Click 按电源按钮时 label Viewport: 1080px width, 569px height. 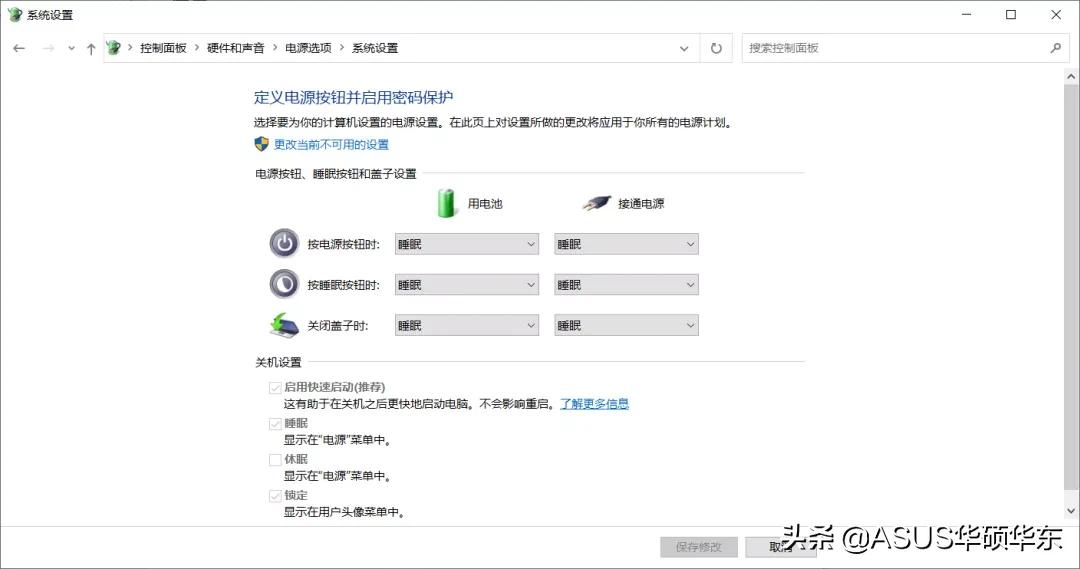344,244
